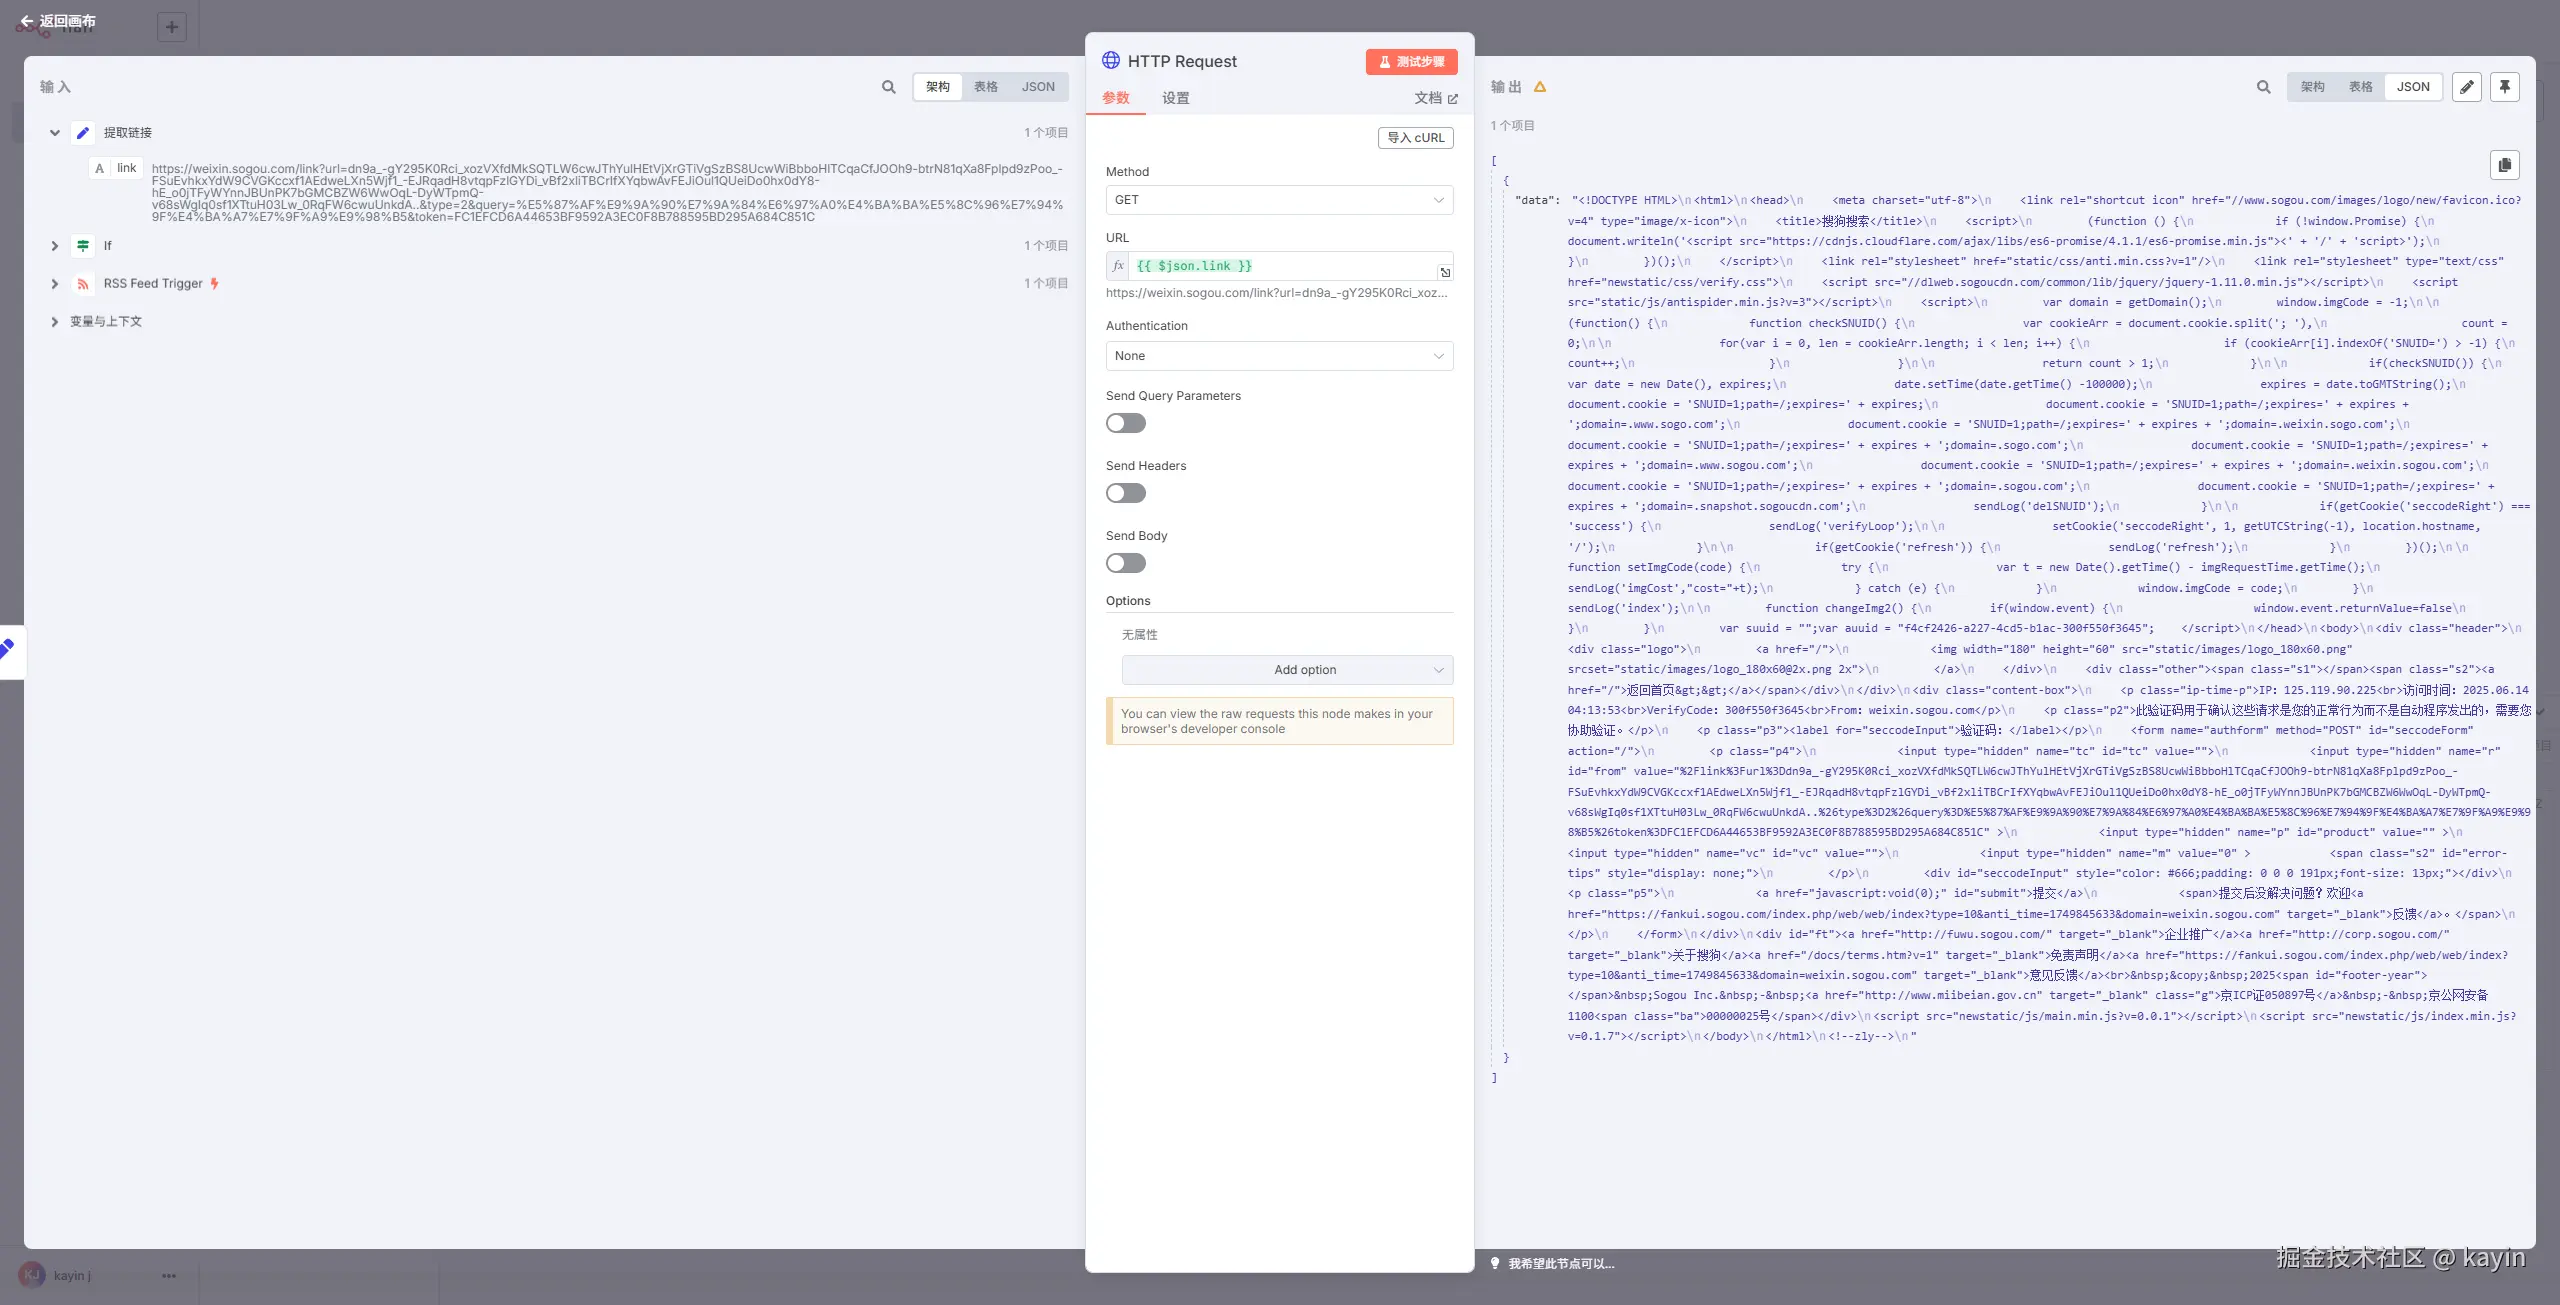The height and width of the screenshot is (1305, 2560).
Task: Click the 导入 cURL button
Action: (1415, 138)
